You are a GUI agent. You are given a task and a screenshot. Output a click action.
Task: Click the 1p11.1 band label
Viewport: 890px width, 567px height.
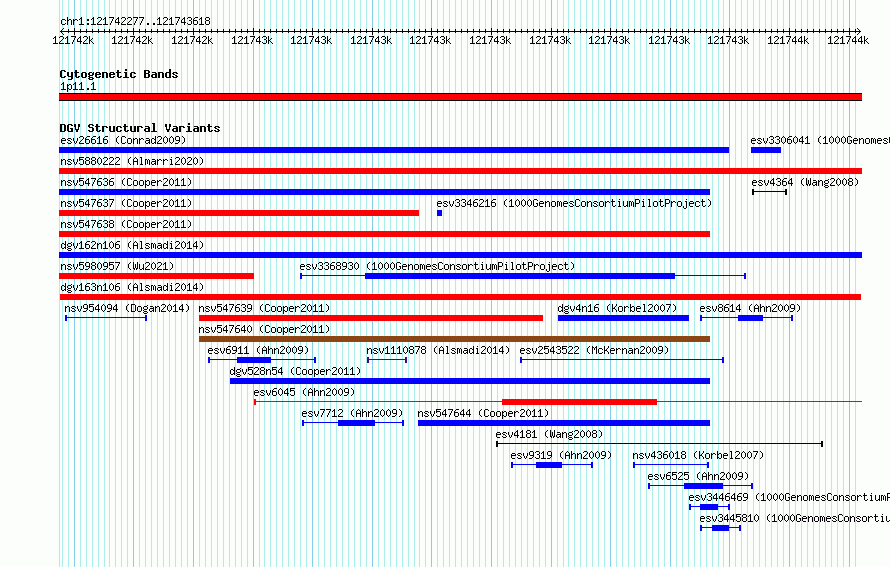click(x=78, y=87)
